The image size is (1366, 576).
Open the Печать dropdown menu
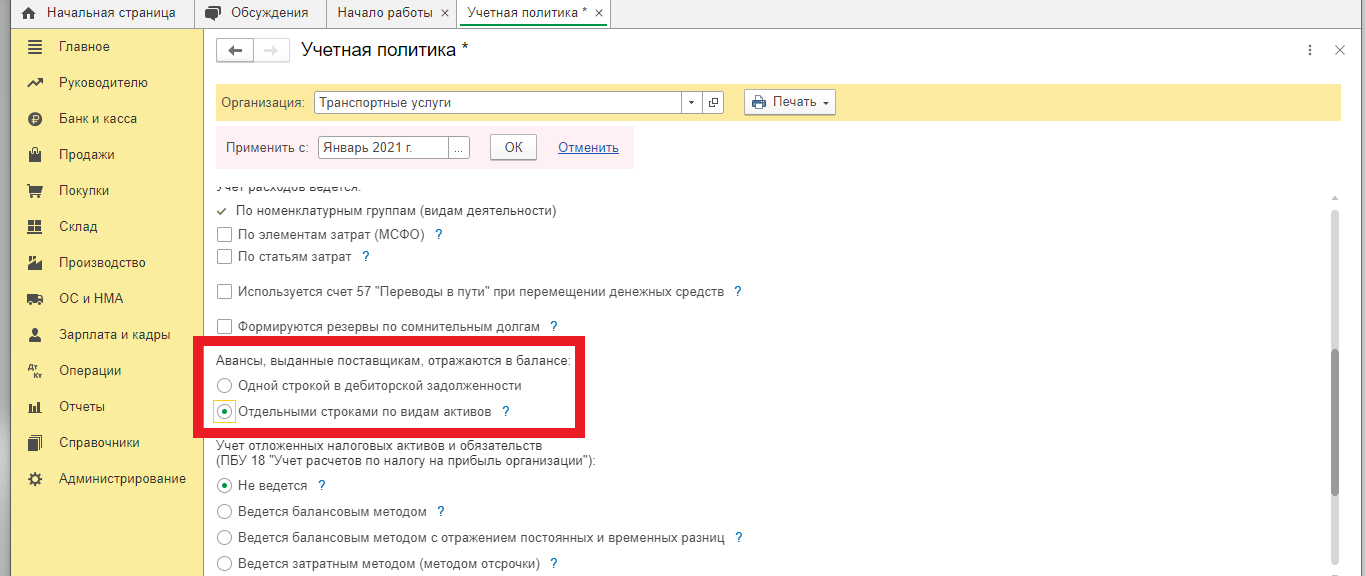(x=790, y=102)
